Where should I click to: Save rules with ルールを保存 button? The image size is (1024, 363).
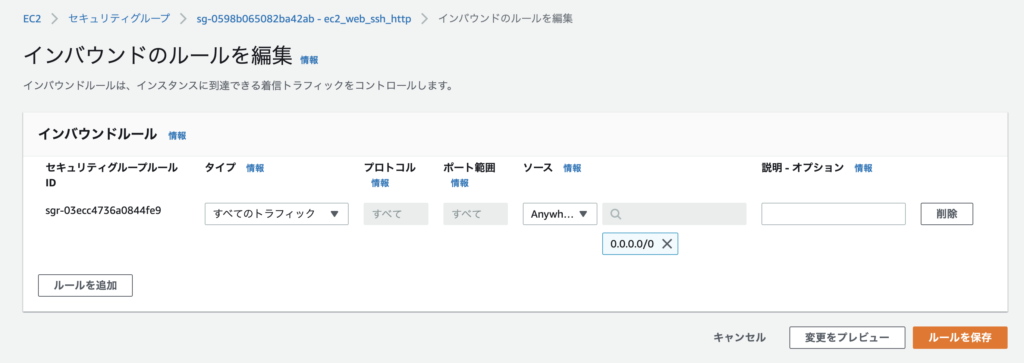point(960,338)
